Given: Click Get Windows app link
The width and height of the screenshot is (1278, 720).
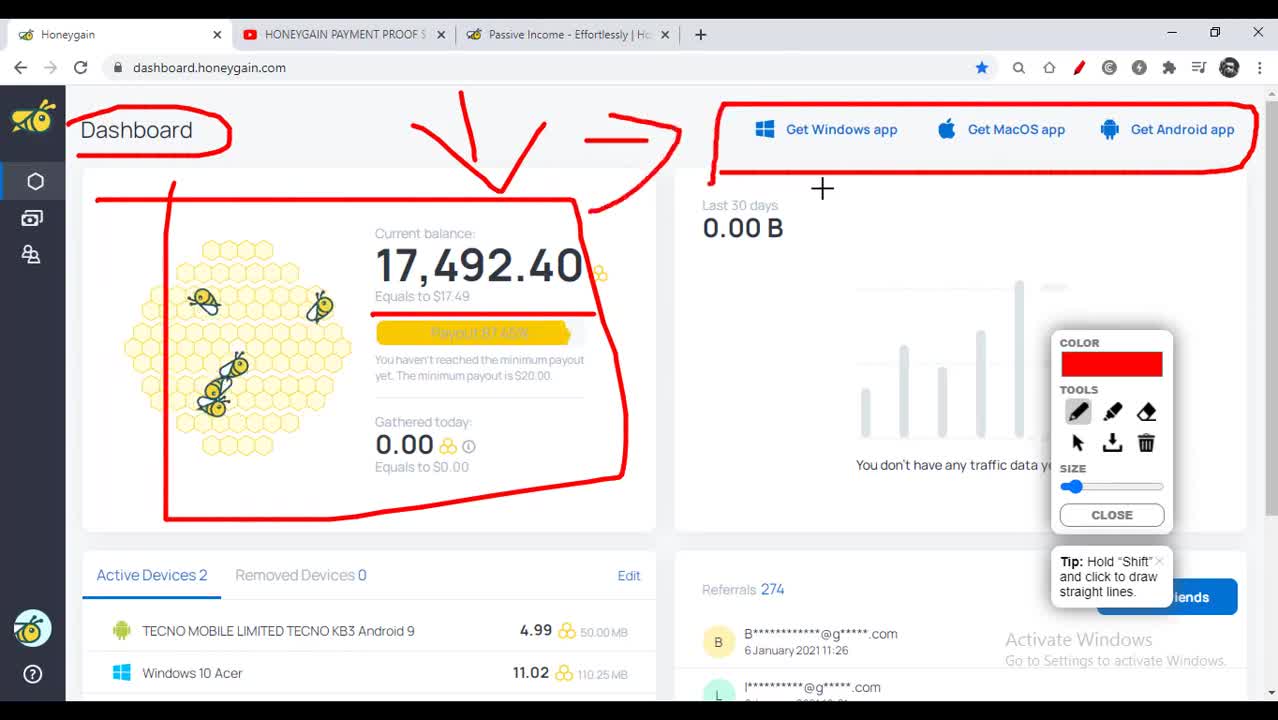Looking at the screenshot, I should [826, 129].
